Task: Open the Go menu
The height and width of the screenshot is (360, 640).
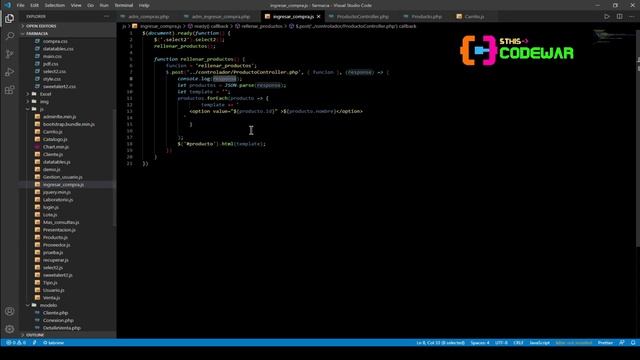Action: [91, 5]
